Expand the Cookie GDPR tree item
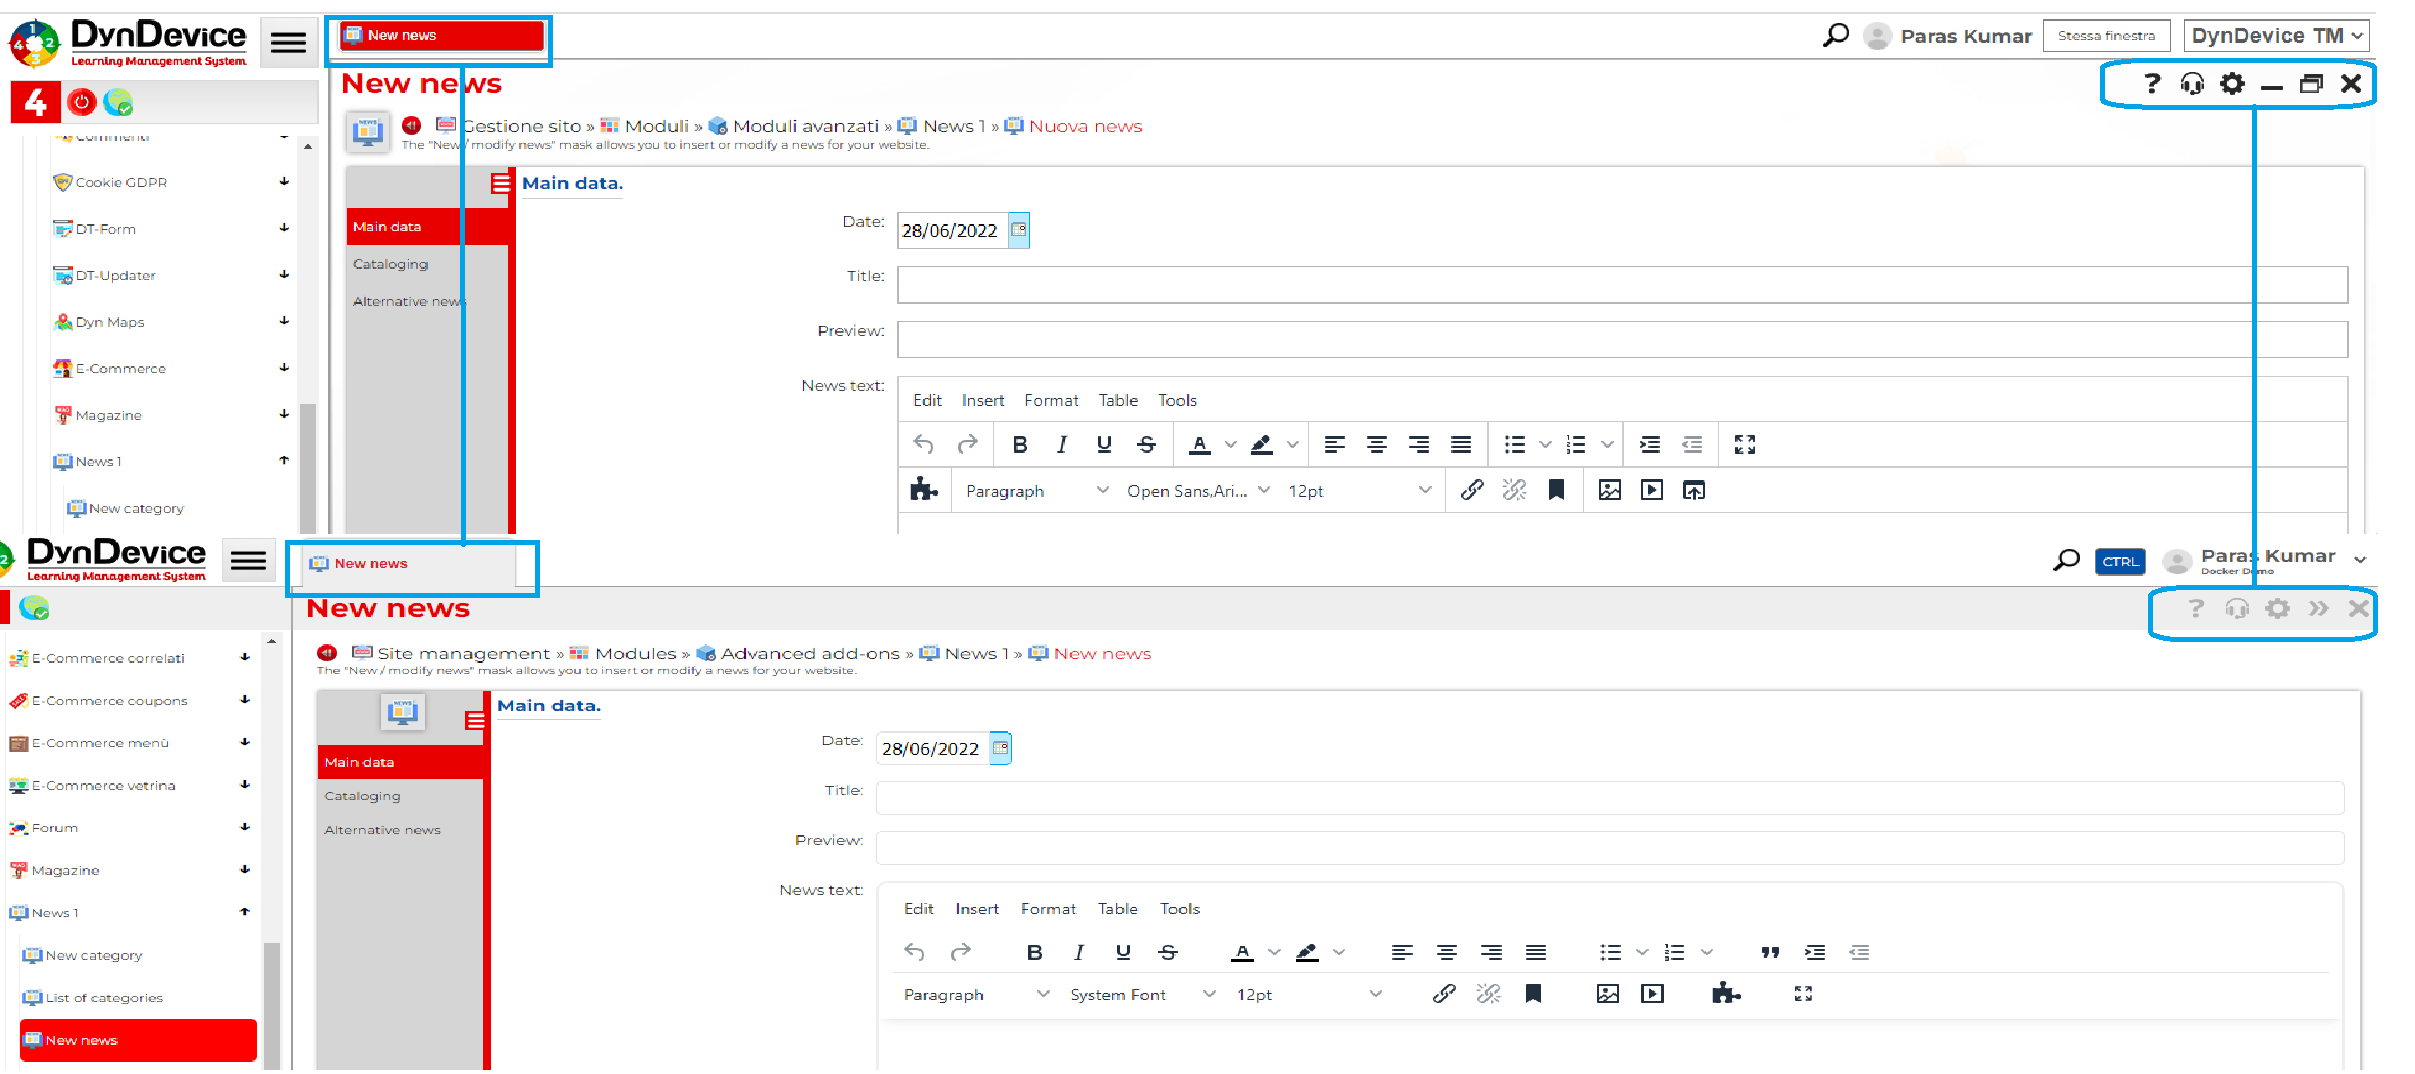Screen dimensions: 2415x1074 point(284,182)
